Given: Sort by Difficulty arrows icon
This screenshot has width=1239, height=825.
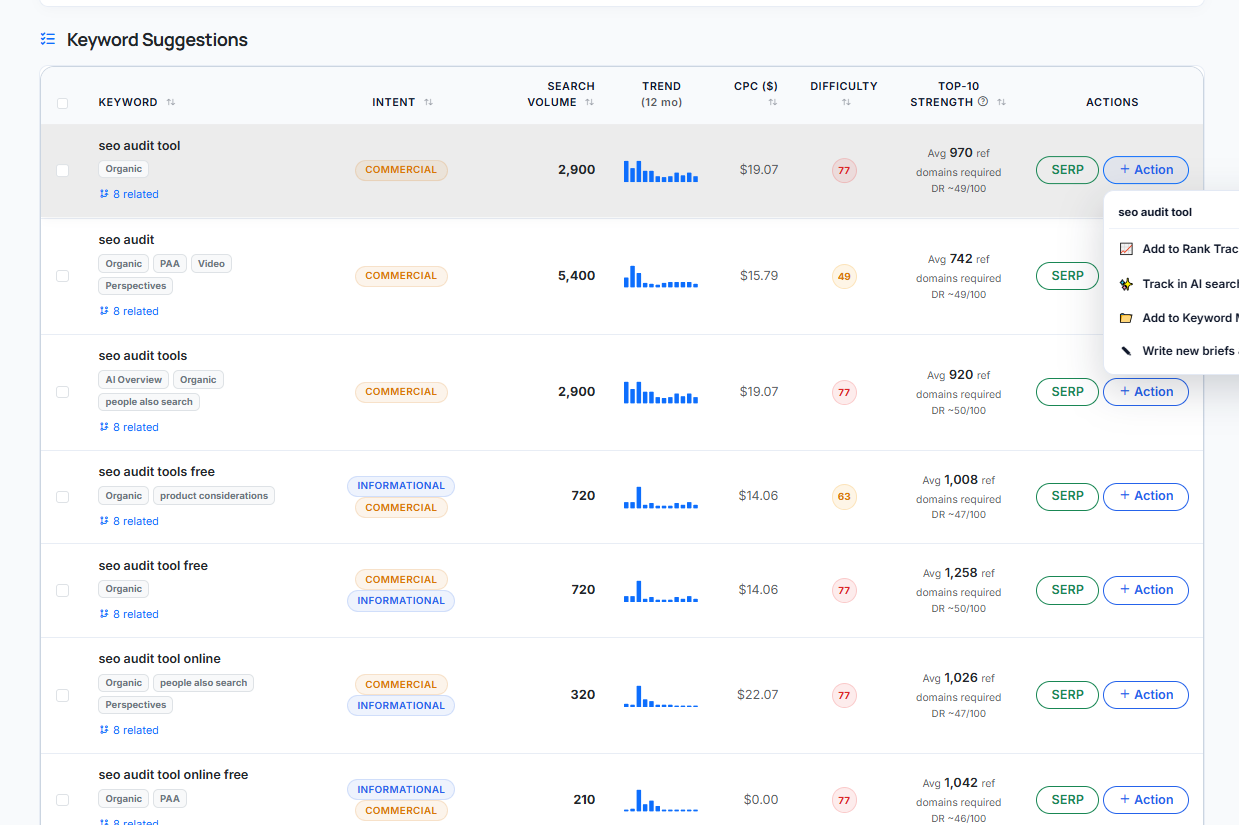Looking at the screenshot, I should pyautogui.click(x=846, y=102).
